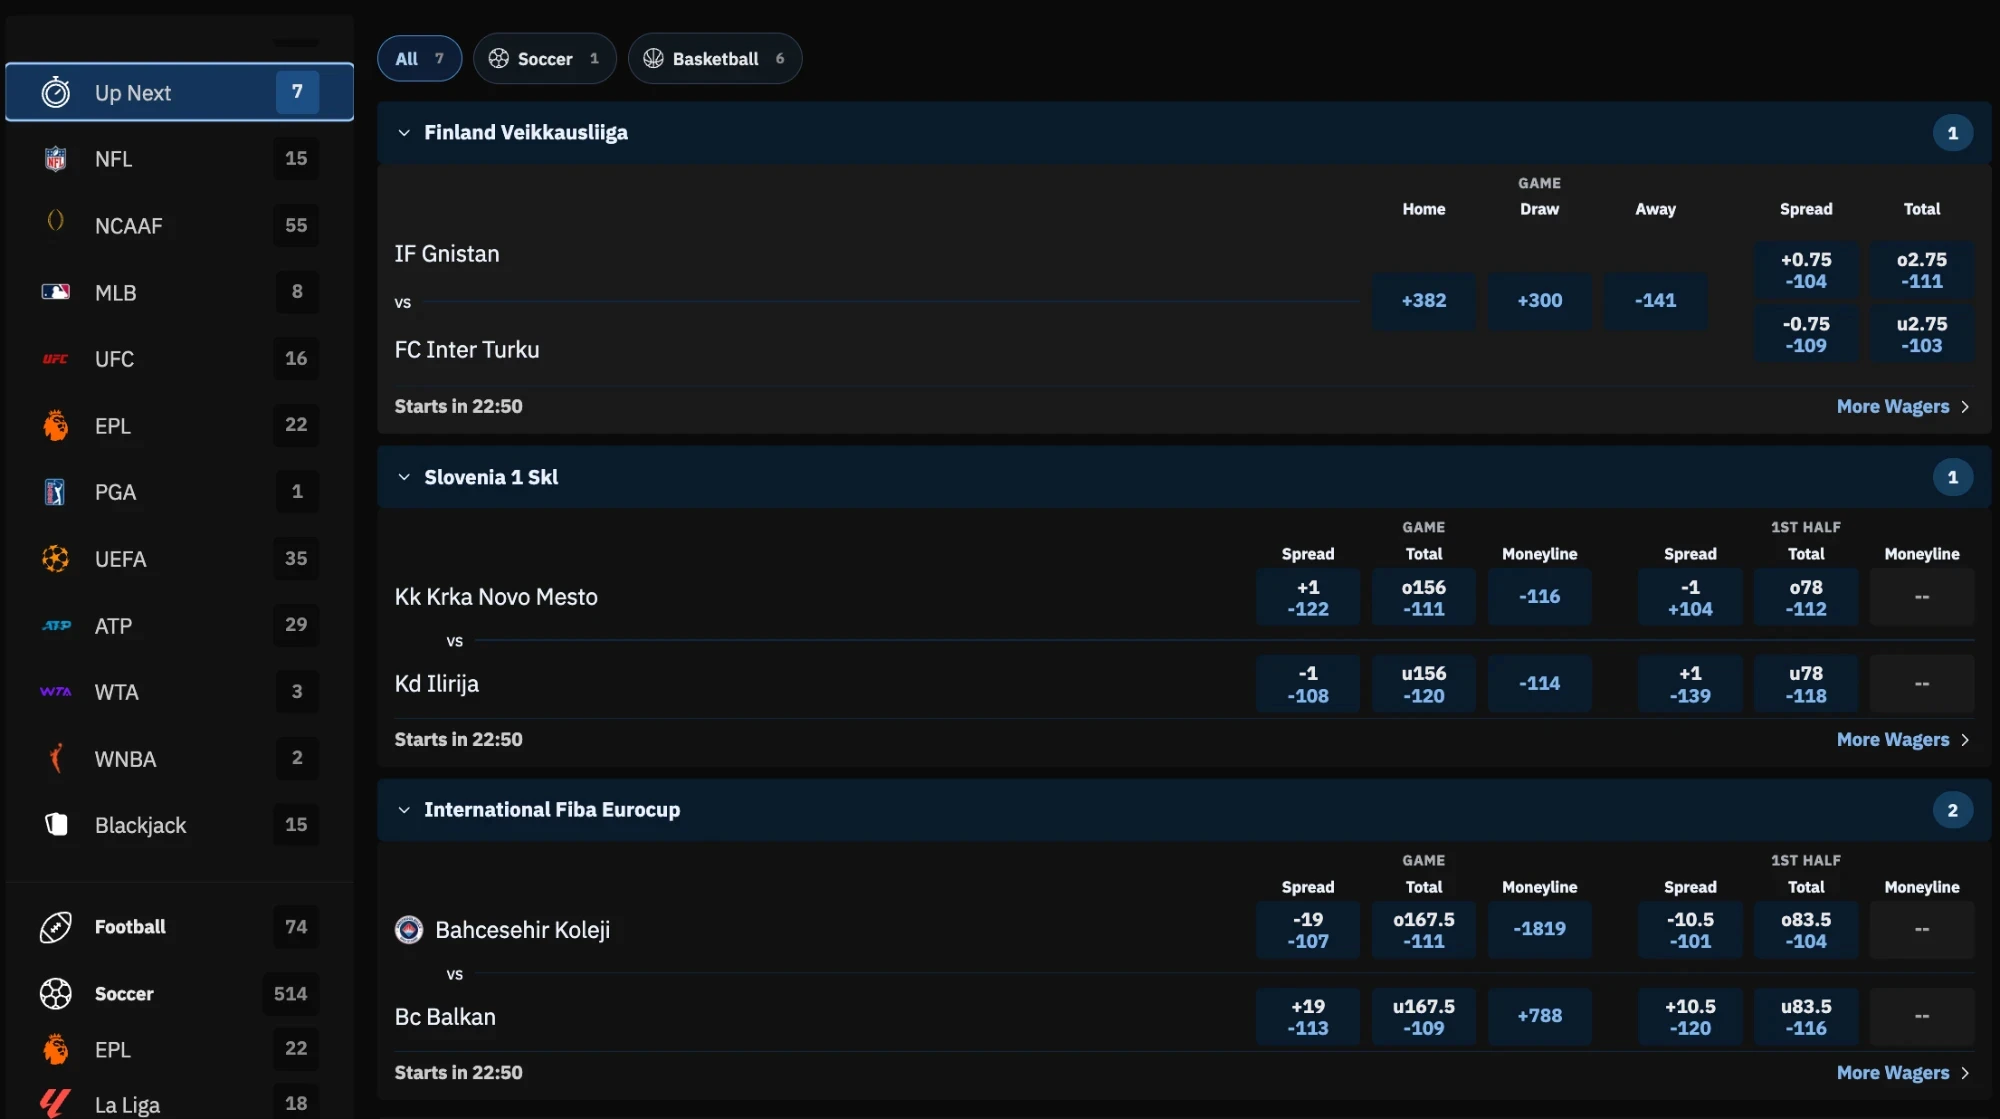This screenshot has height=1119, width=2000.
Task: Collapse the International Fiba Eurocup section
Action: pos(404,810)
